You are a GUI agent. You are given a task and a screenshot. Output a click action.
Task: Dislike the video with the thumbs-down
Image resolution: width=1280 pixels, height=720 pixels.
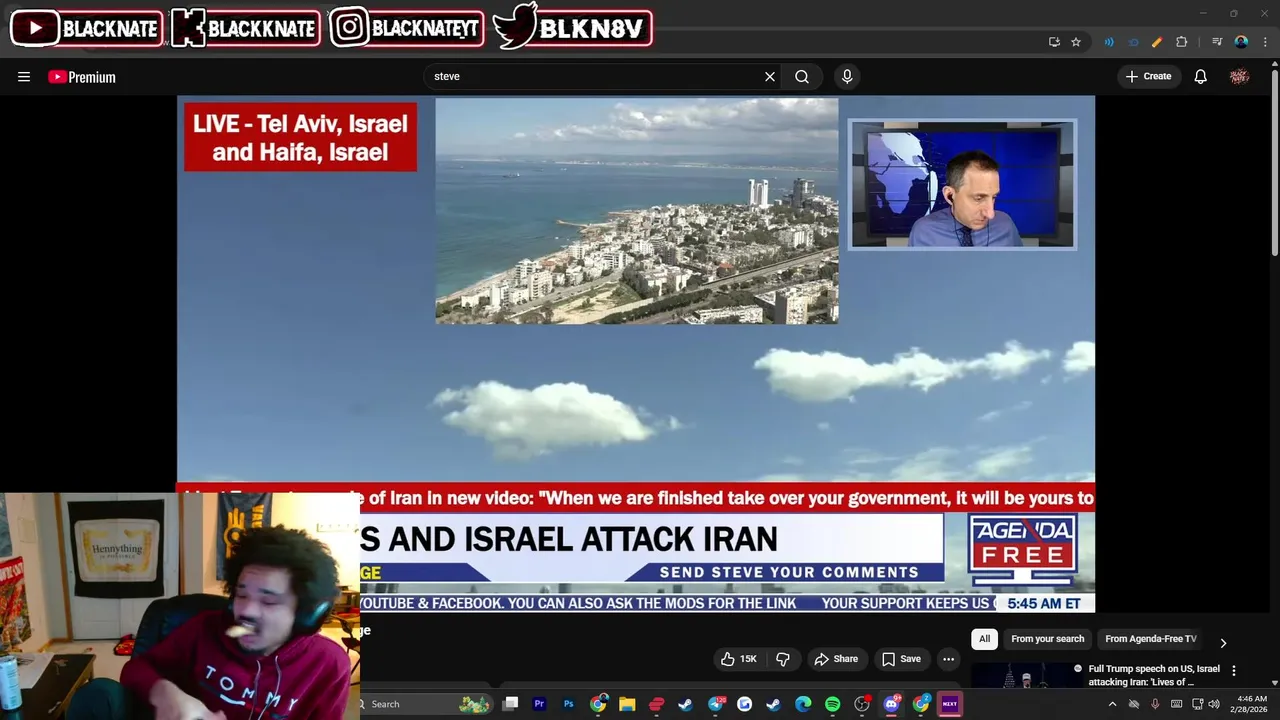(x=783, y=659)
